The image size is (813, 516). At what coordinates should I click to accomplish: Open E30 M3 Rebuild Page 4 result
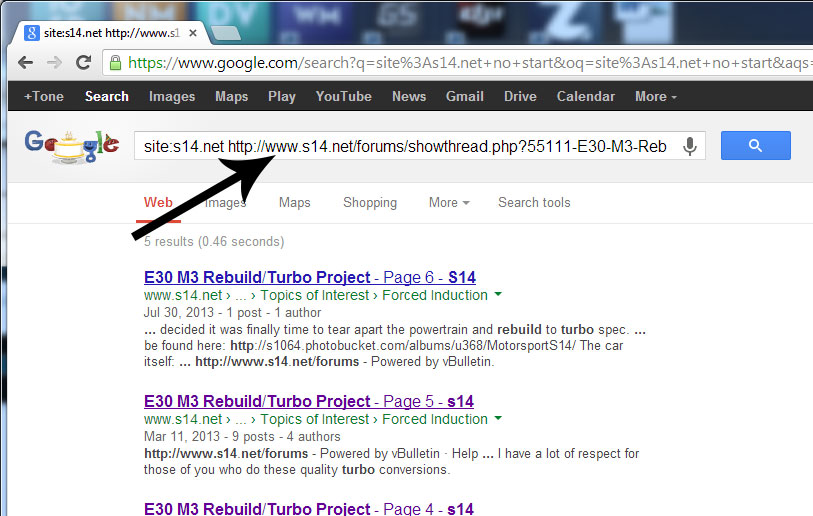coord(309,508)
